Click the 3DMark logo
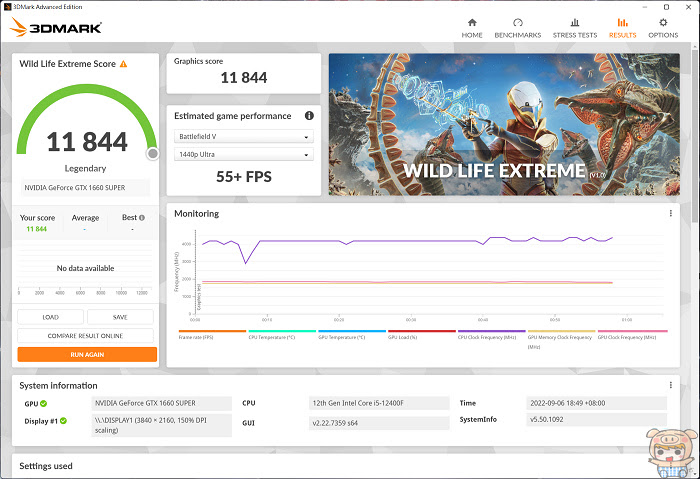Screen dimensions: 700x479 coord(56,27)
